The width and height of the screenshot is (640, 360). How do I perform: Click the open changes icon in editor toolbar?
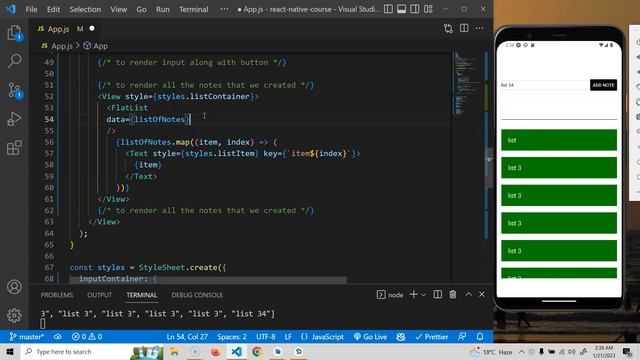[x=448, y=29]
